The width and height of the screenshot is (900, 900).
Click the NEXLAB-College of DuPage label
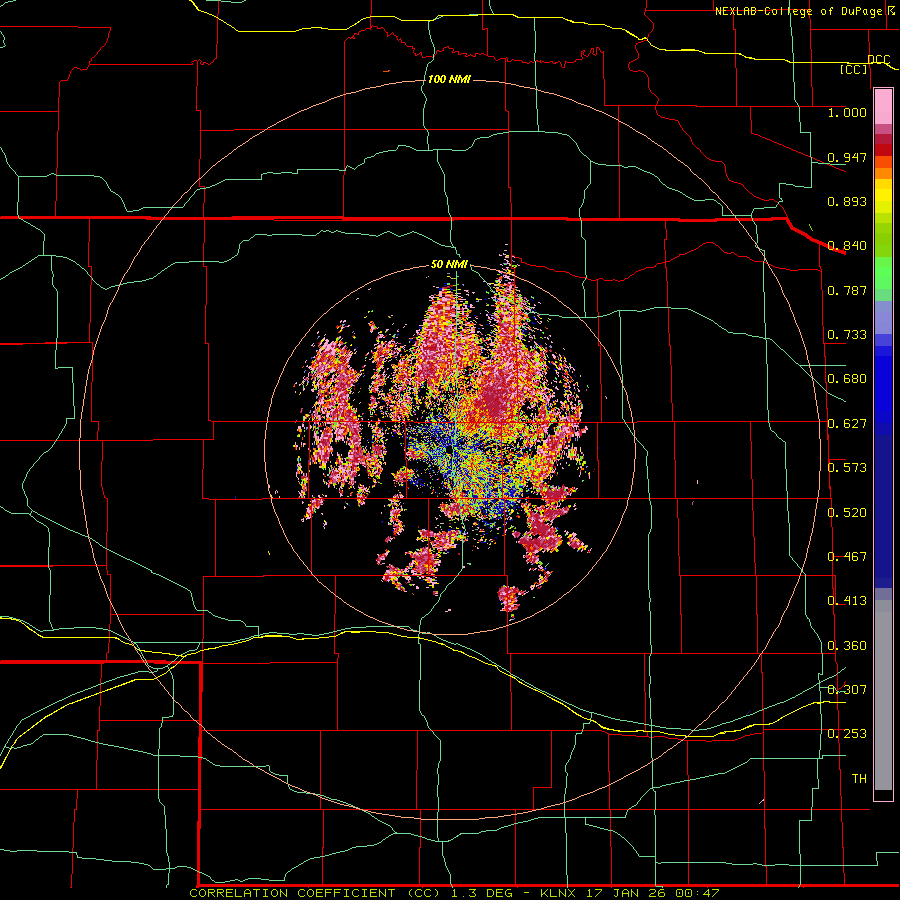pyautogui.click(x=799, y=11)
